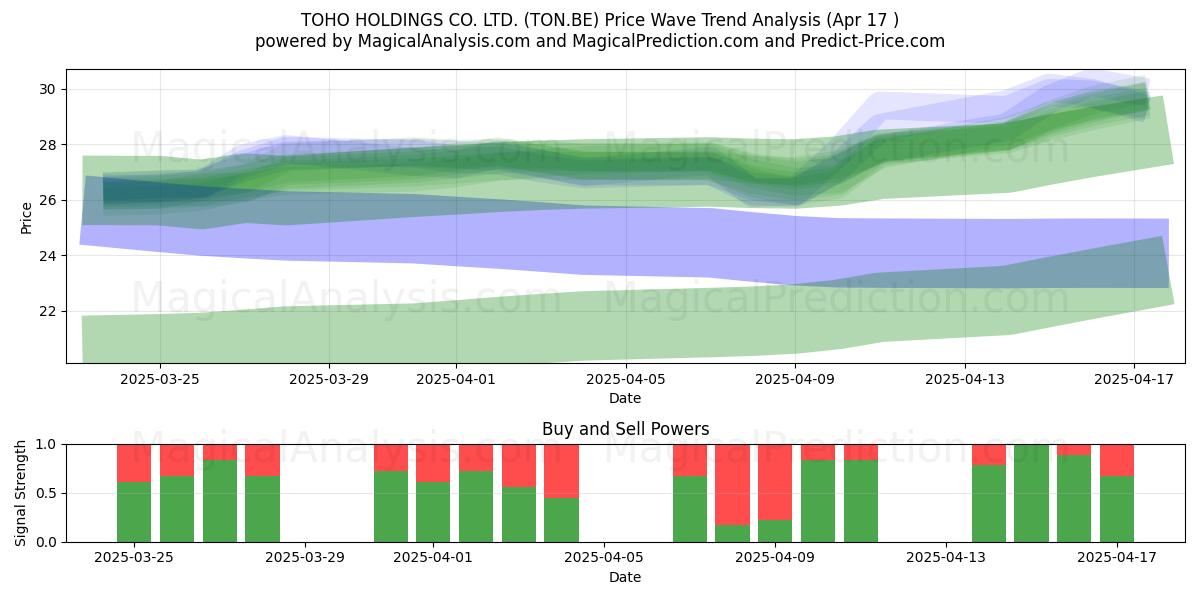
Task: Click the 'powered by MagicalAnalysis.com' subtitle line
Action: coord(600,41)
